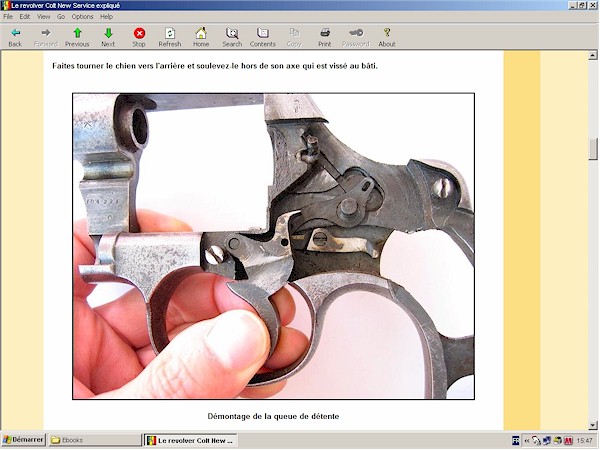Image resolution: width=600 pixels, height=450 pixels.
Task: Open the Help menu
Action: coord(106,17)
